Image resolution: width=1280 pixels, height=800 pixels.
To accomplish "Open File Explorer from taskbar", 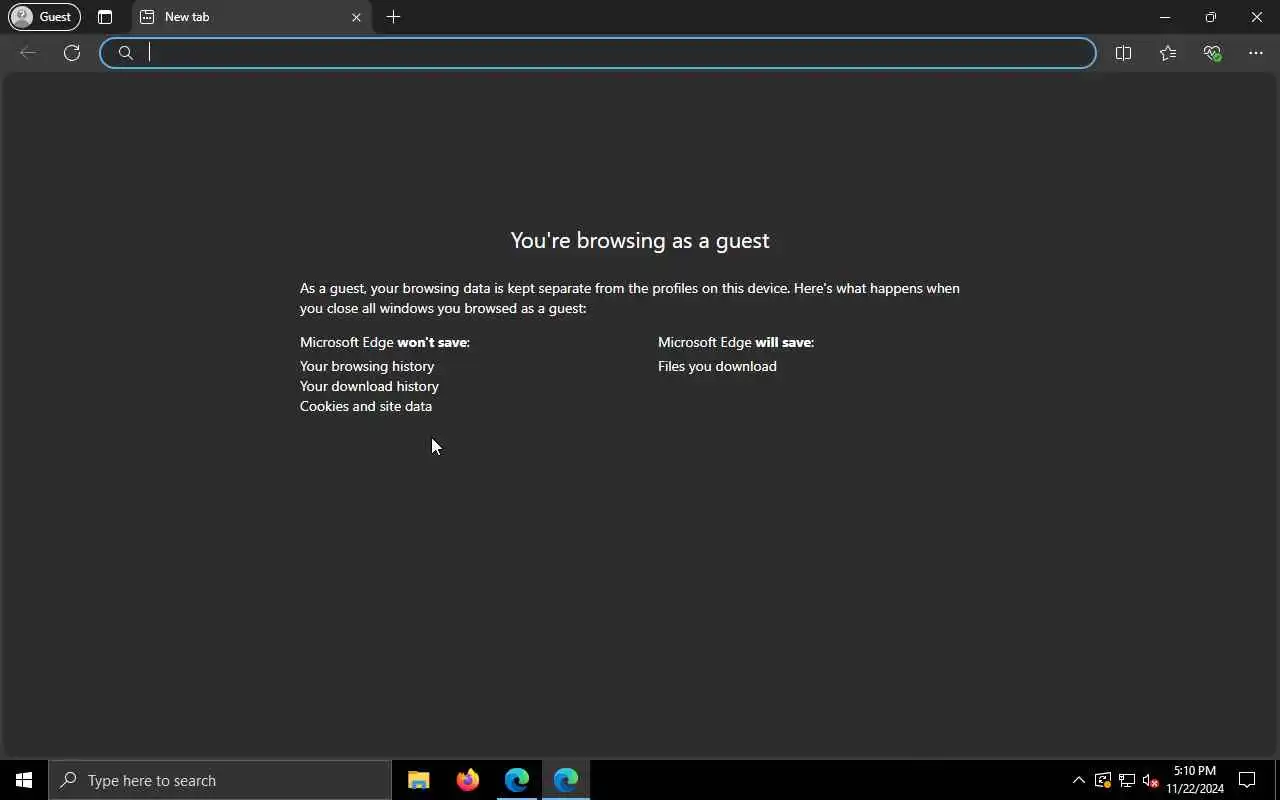I will point(419,780).
